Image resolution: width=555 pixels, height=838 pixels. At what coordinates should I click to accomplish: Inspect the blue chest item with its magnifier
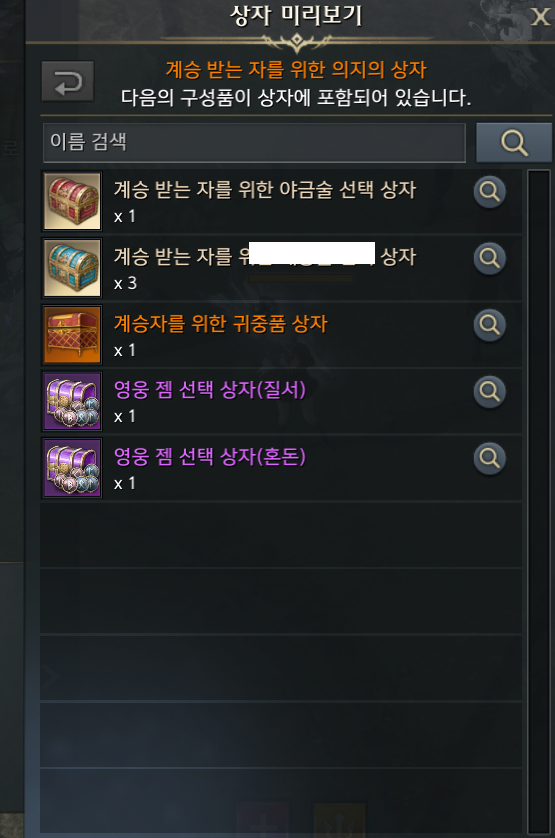489,258
